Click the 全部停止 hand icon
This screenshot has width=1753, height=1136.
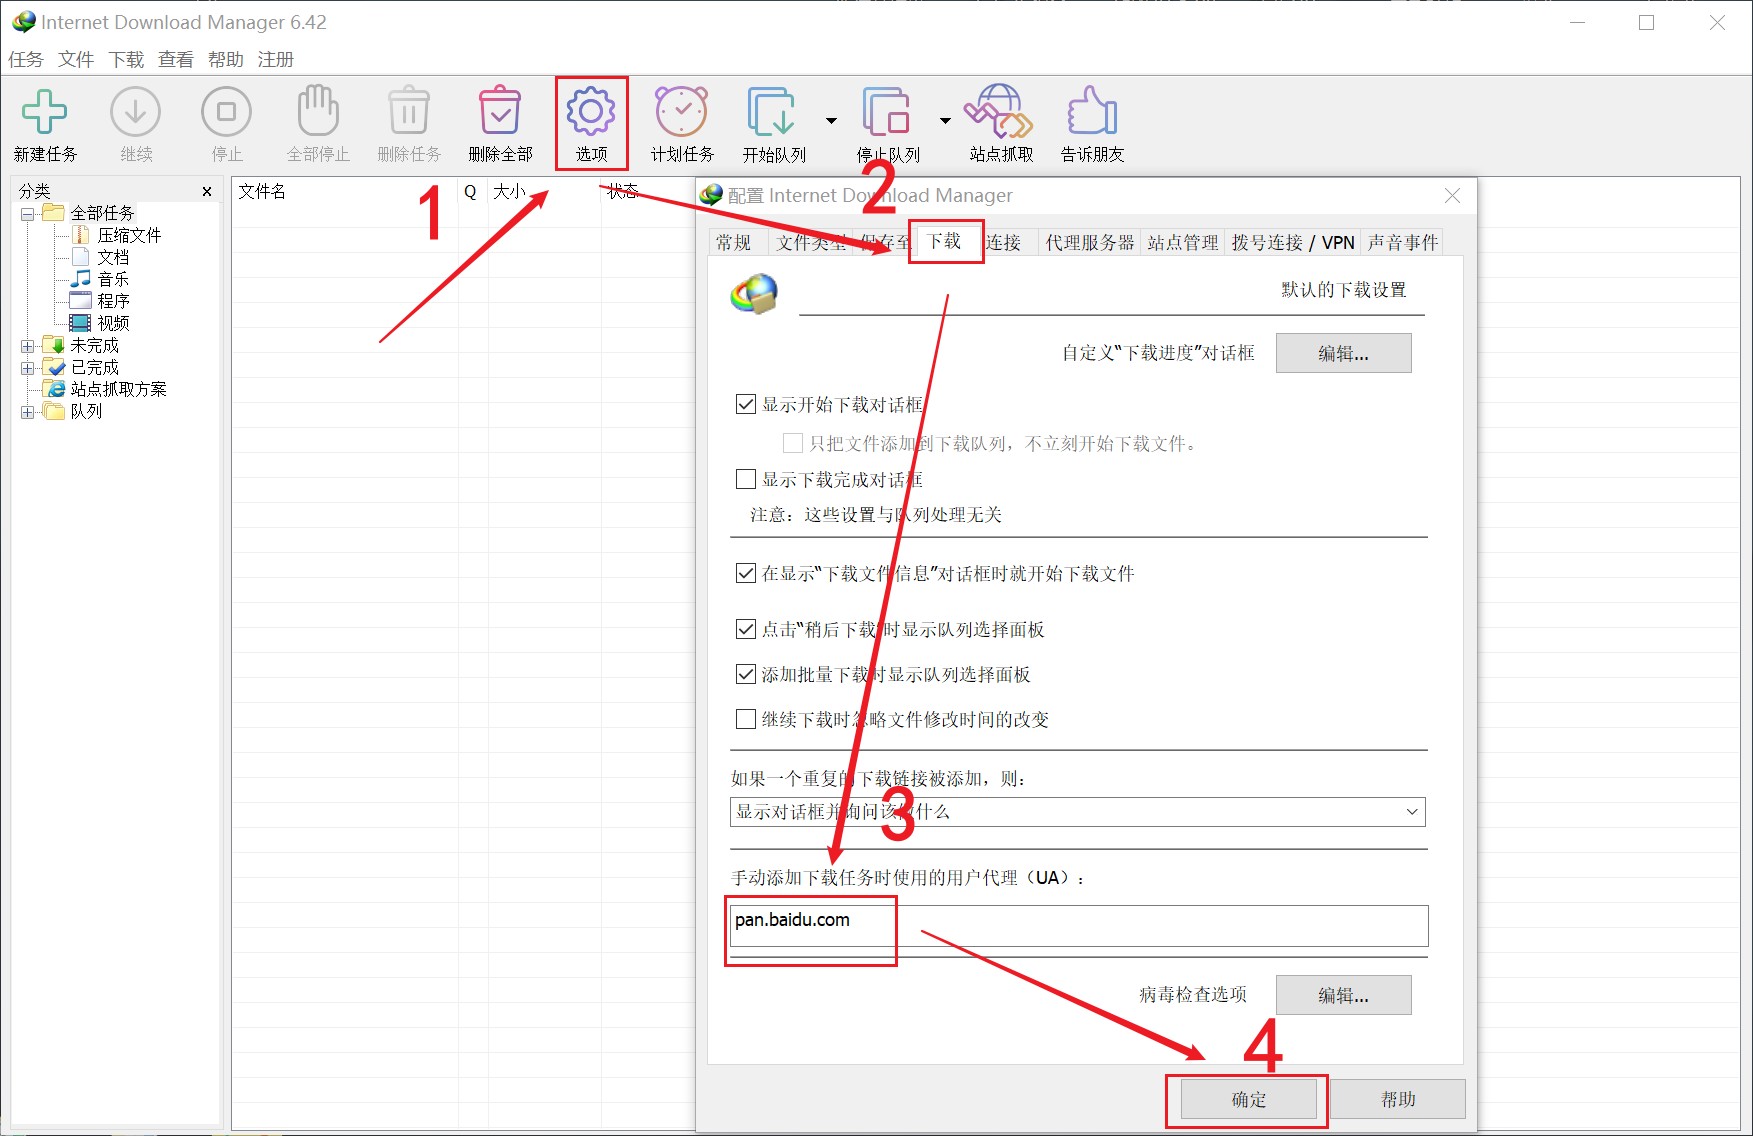coord(318,110)
